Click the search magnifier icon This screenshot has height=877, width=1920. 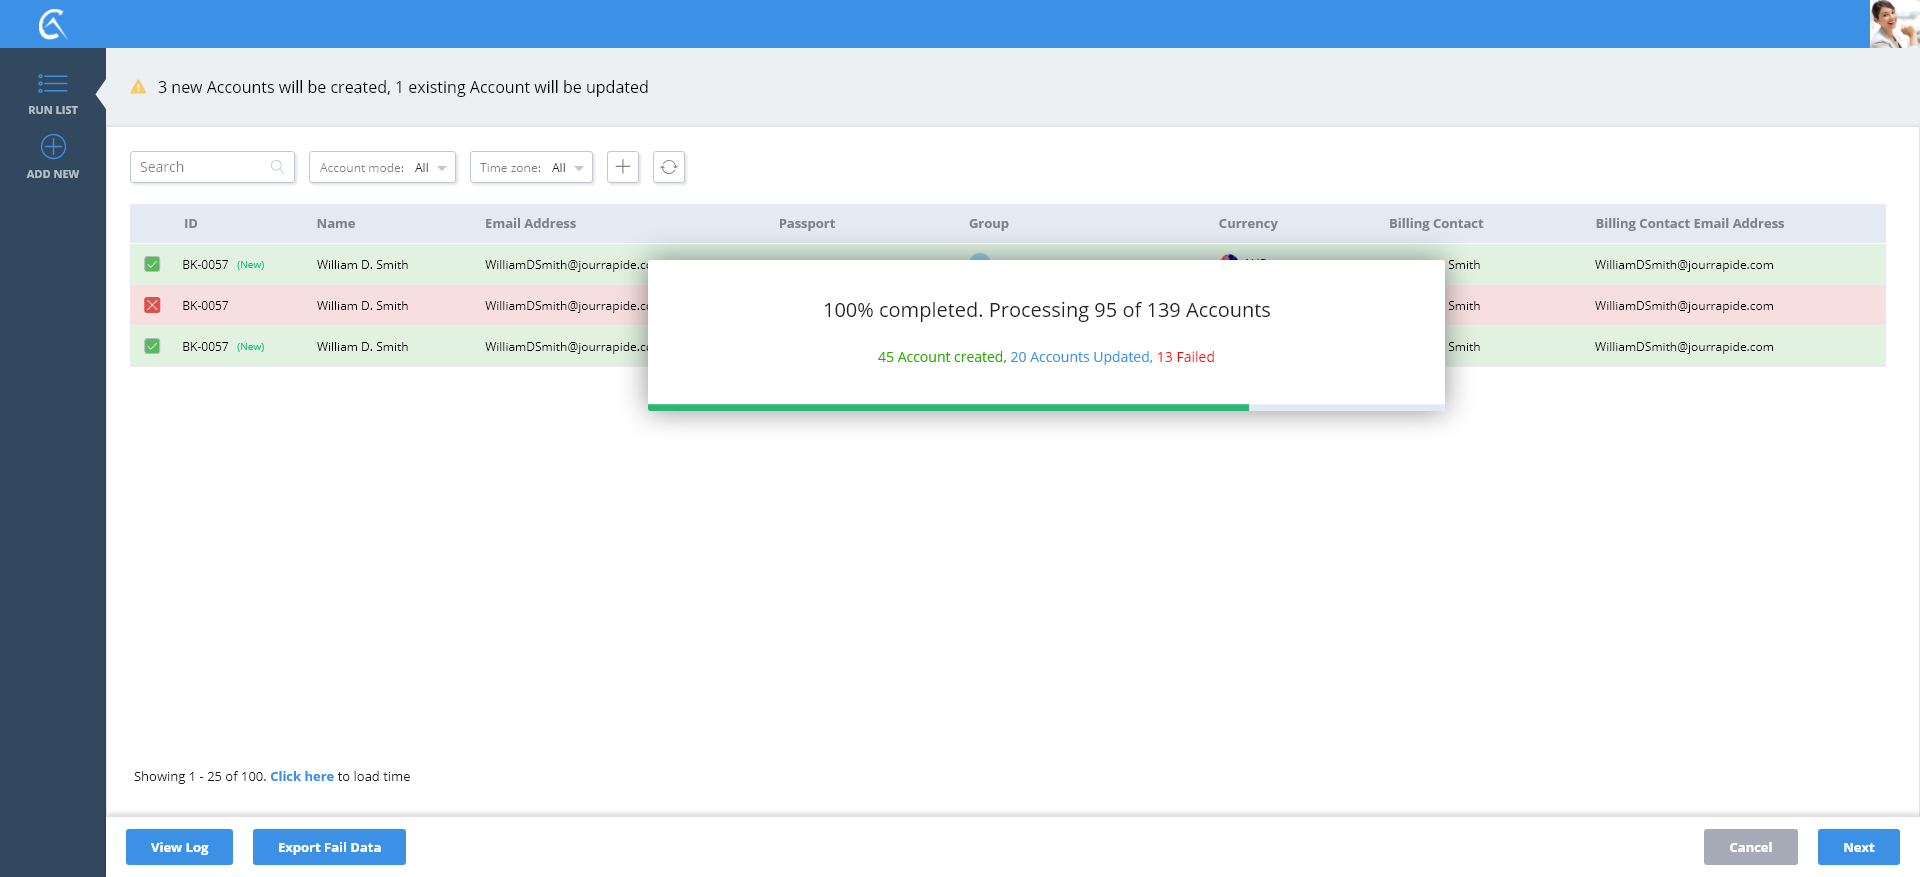278,167
